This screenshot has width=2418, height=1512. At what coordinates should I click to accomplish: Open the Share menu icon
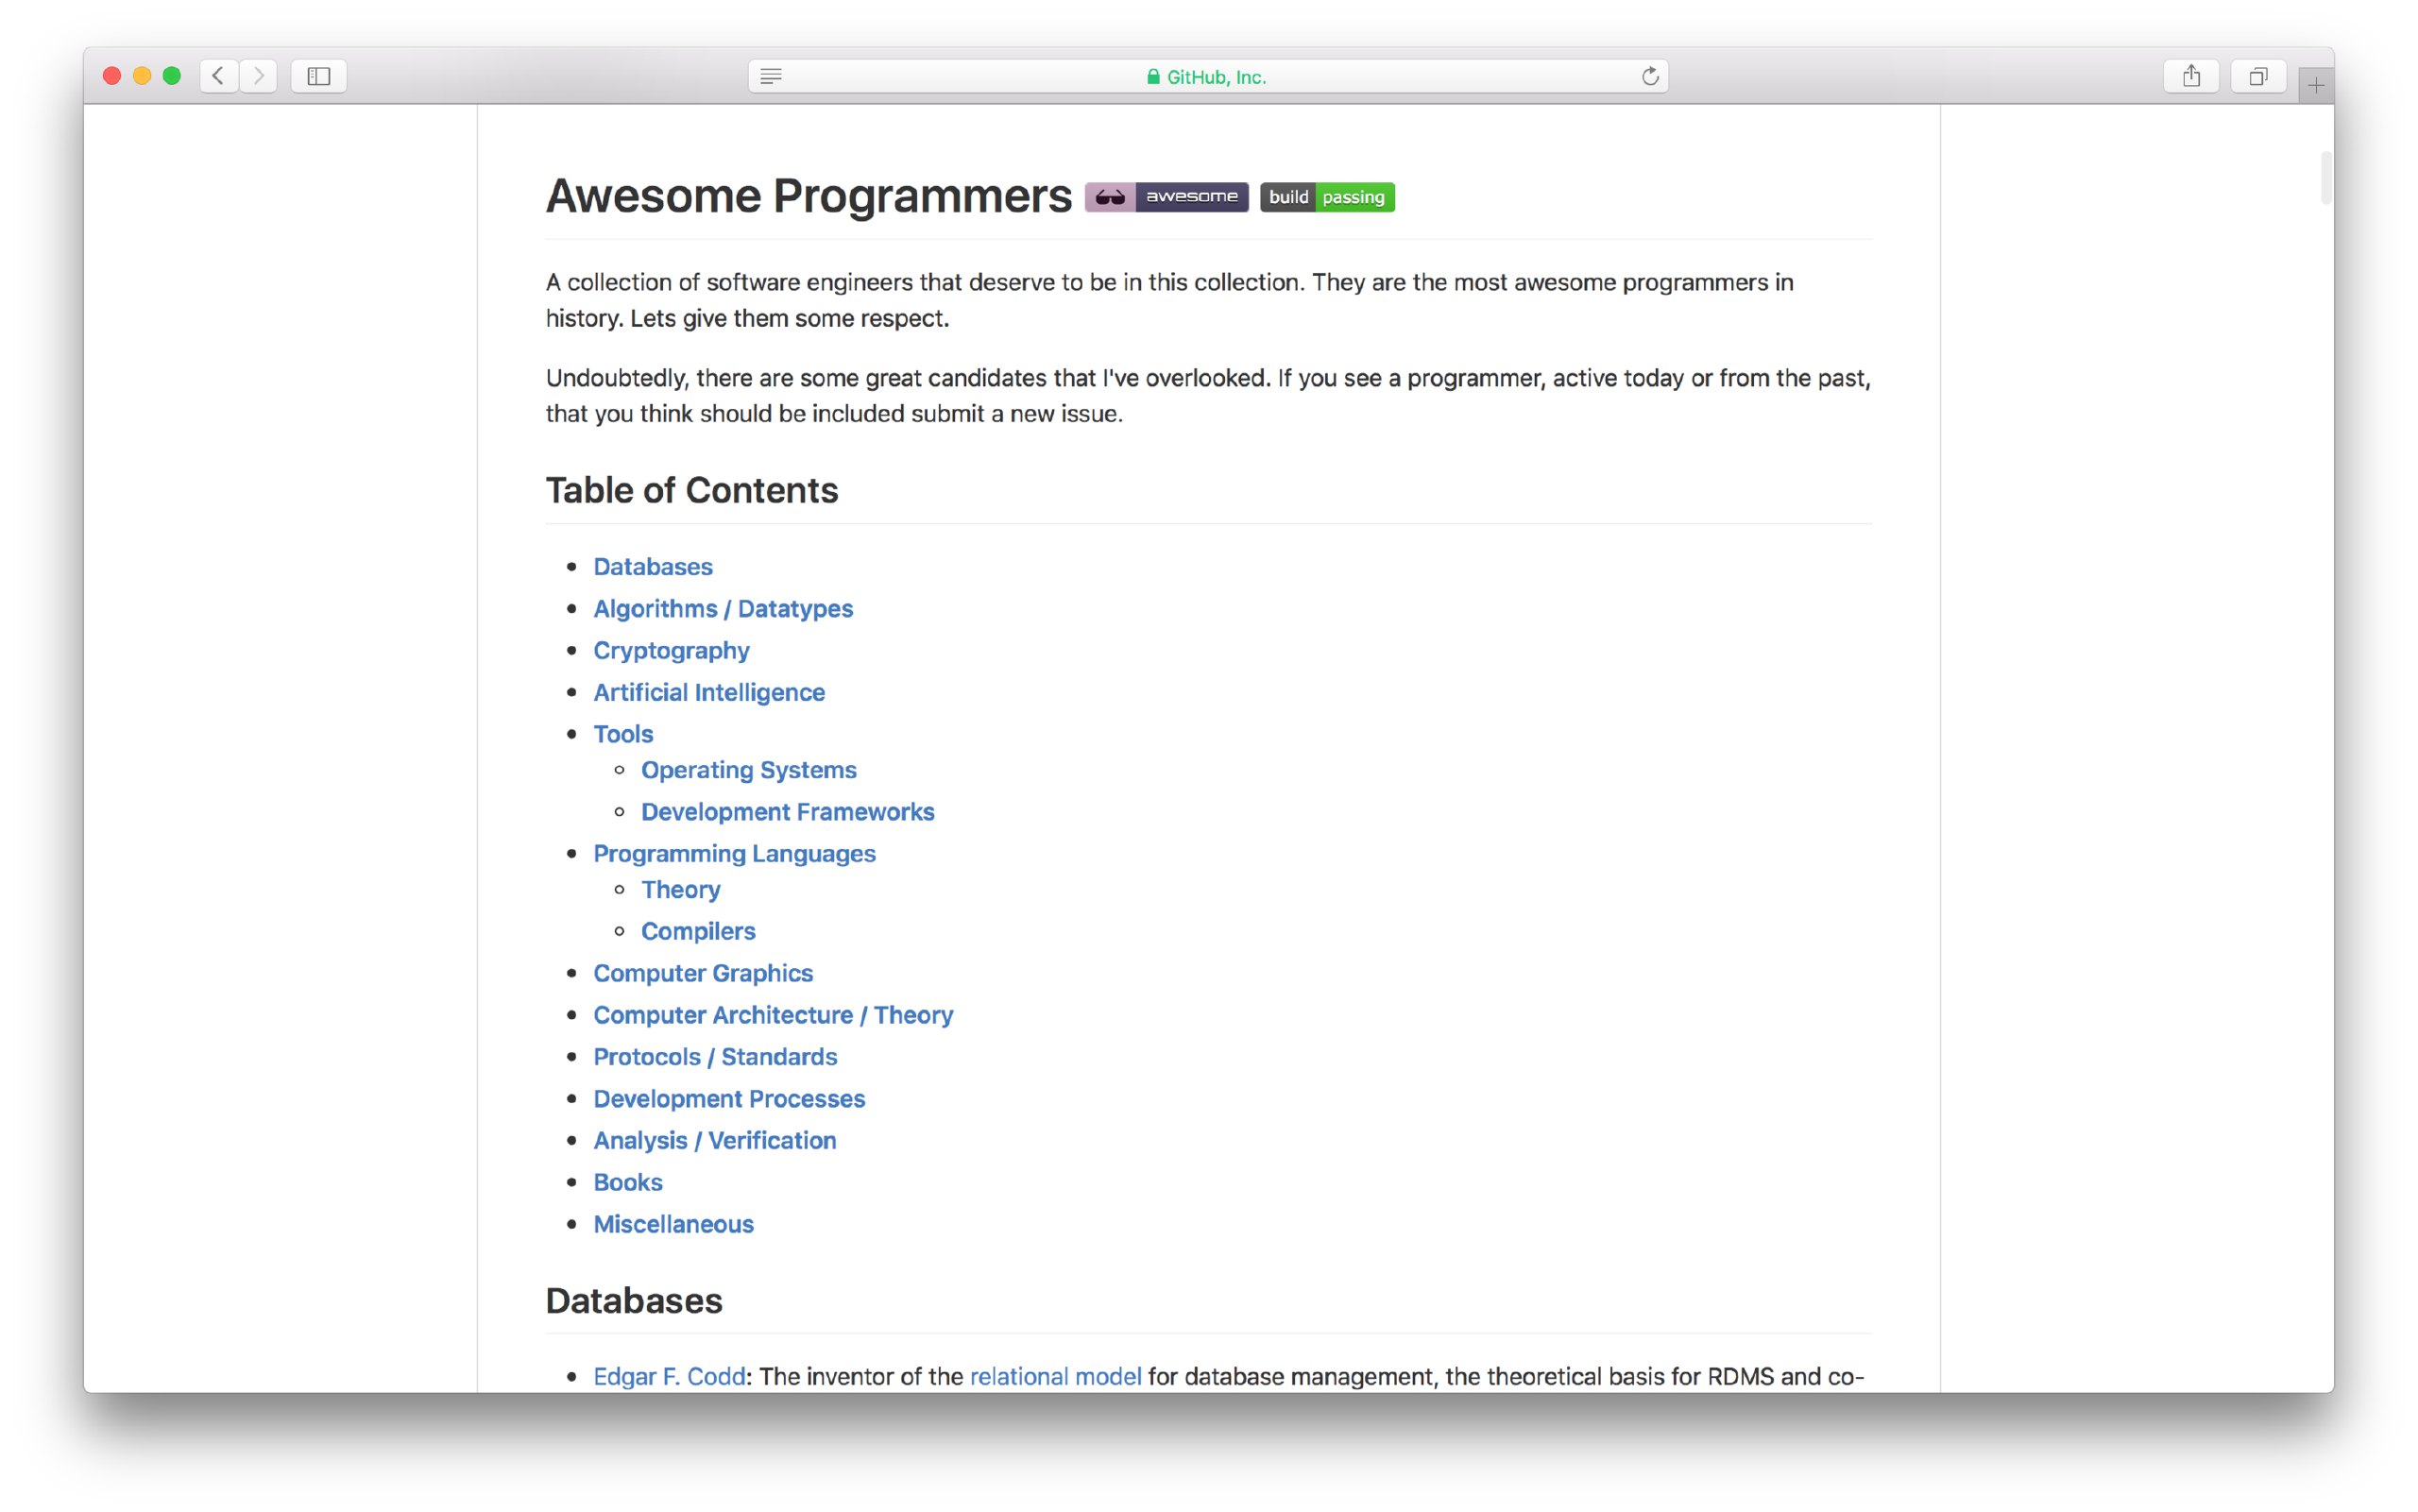tap(2191, 76)
